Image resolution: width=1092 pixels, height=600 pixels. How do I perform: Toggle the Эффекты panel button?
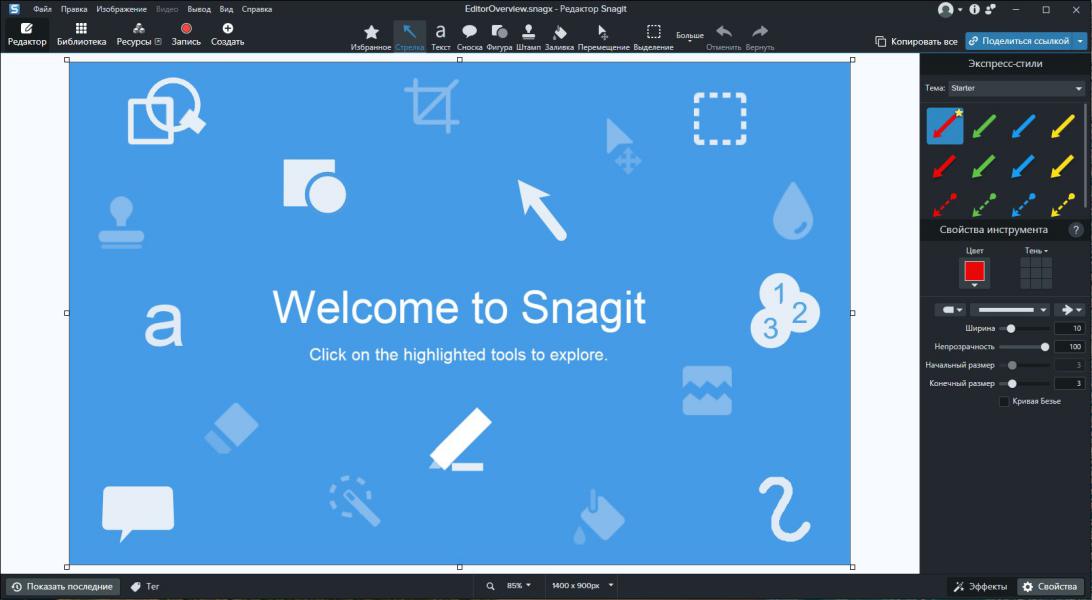(x=979, y=587)
